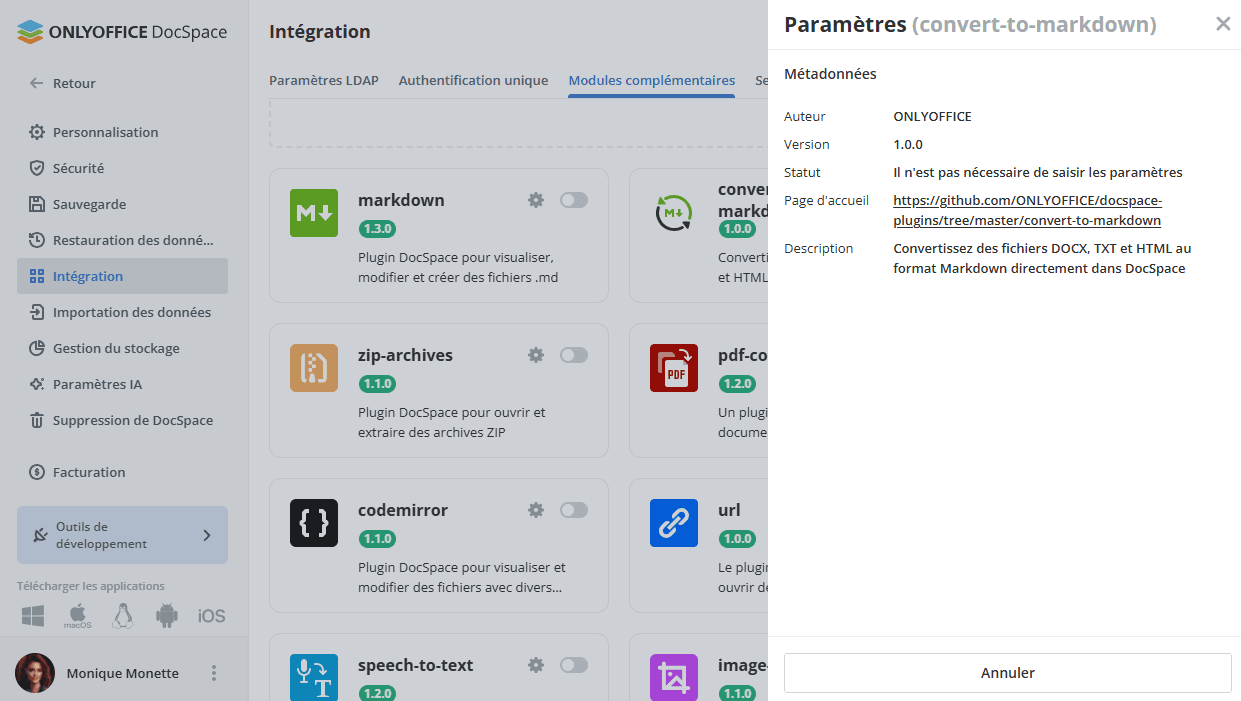This screenshot has height=701, width=1241.
Task: Click the ONLYOFFICE DocSpace logo
Action: (x=122, y=32)
